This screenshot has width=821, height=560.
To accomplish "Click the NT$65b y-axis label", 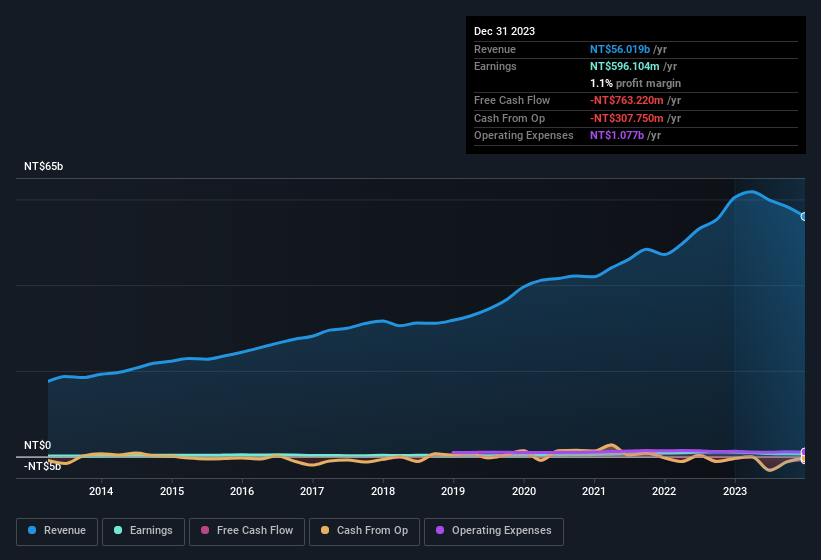I will click(x=43, y=166).
